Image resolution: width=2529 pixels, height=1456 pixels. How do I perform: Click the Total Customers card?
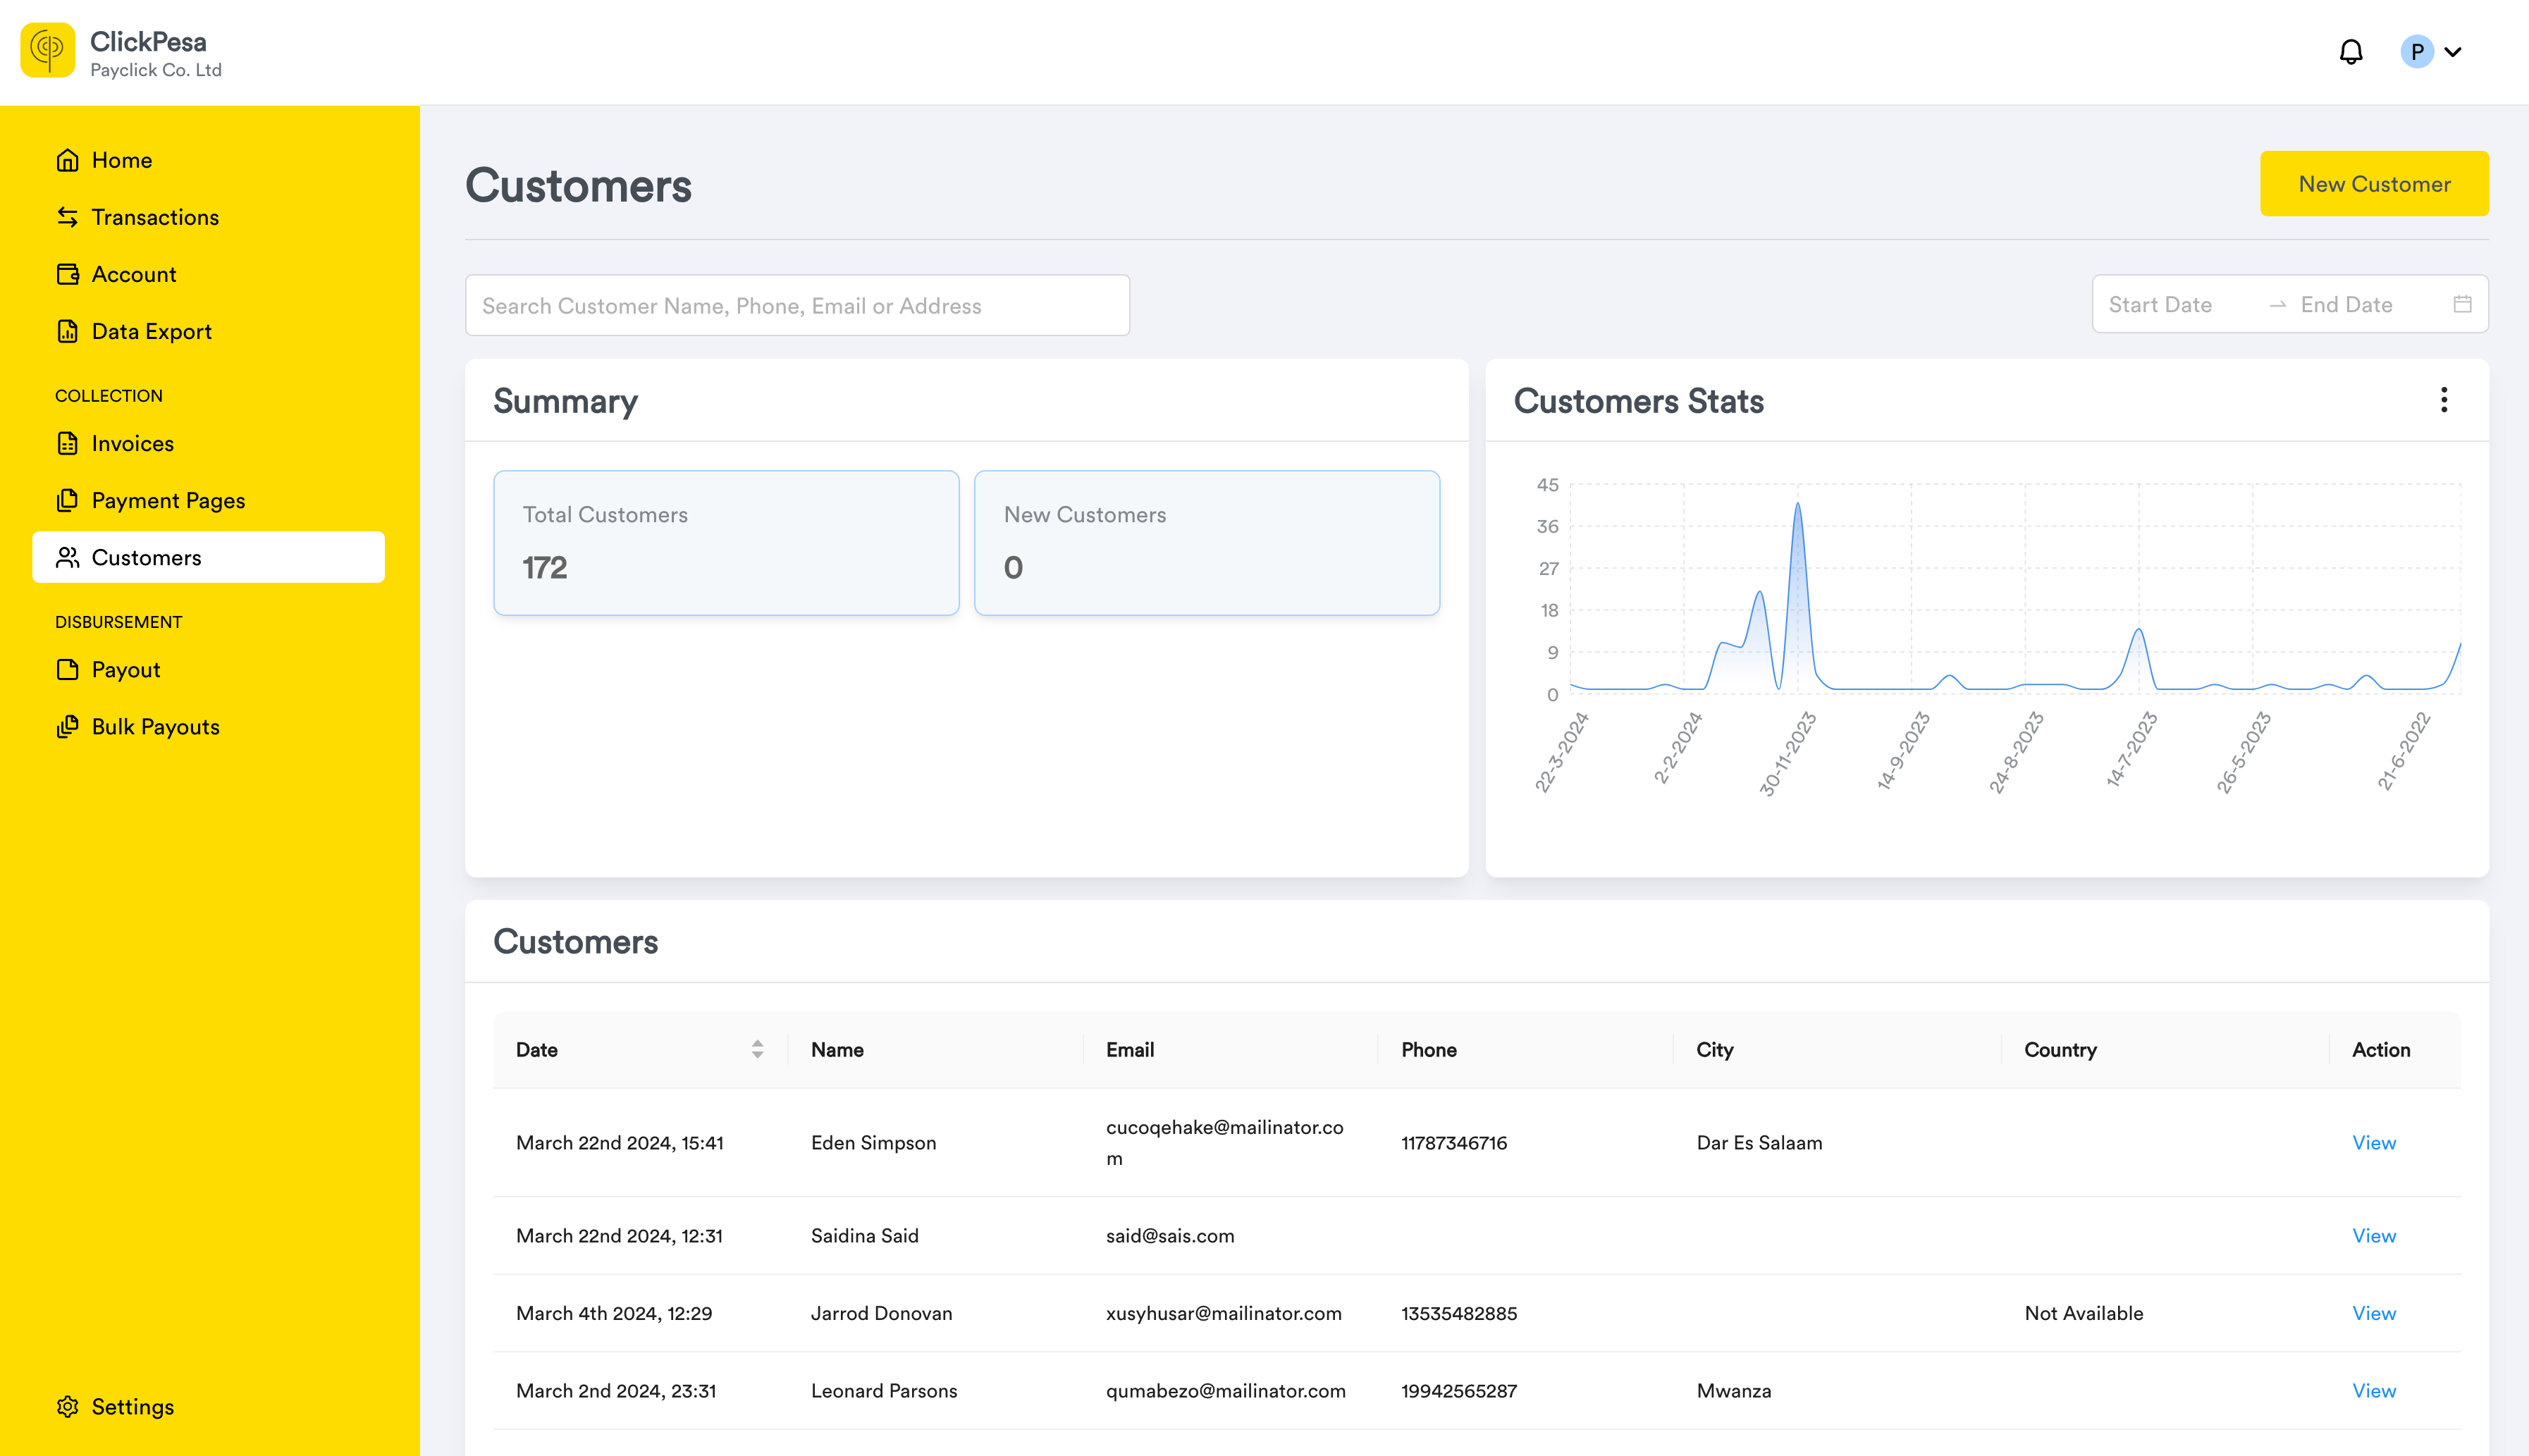(726, 542)
